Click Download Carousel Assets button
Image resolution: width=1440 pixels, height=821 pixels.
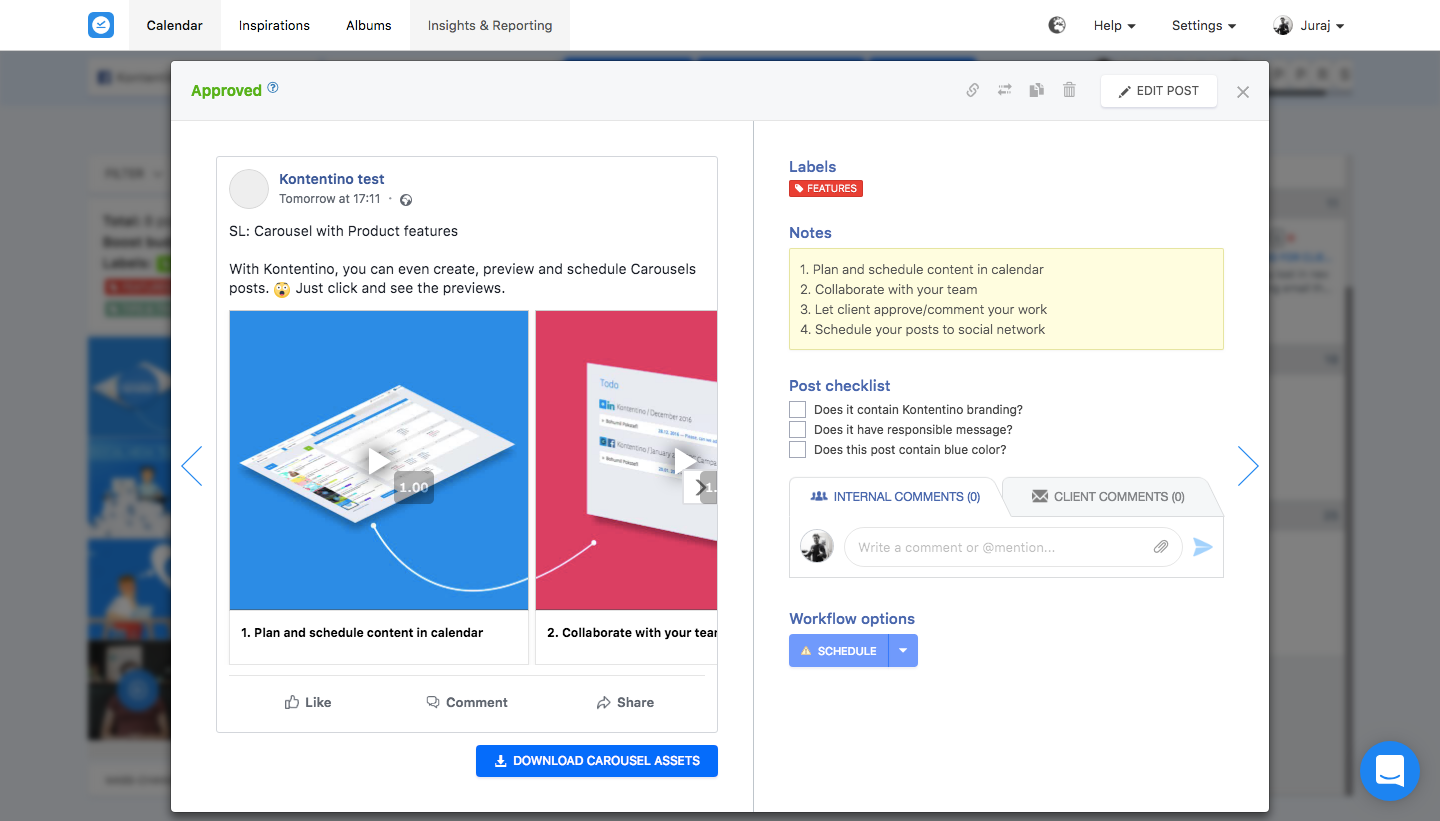597,761
